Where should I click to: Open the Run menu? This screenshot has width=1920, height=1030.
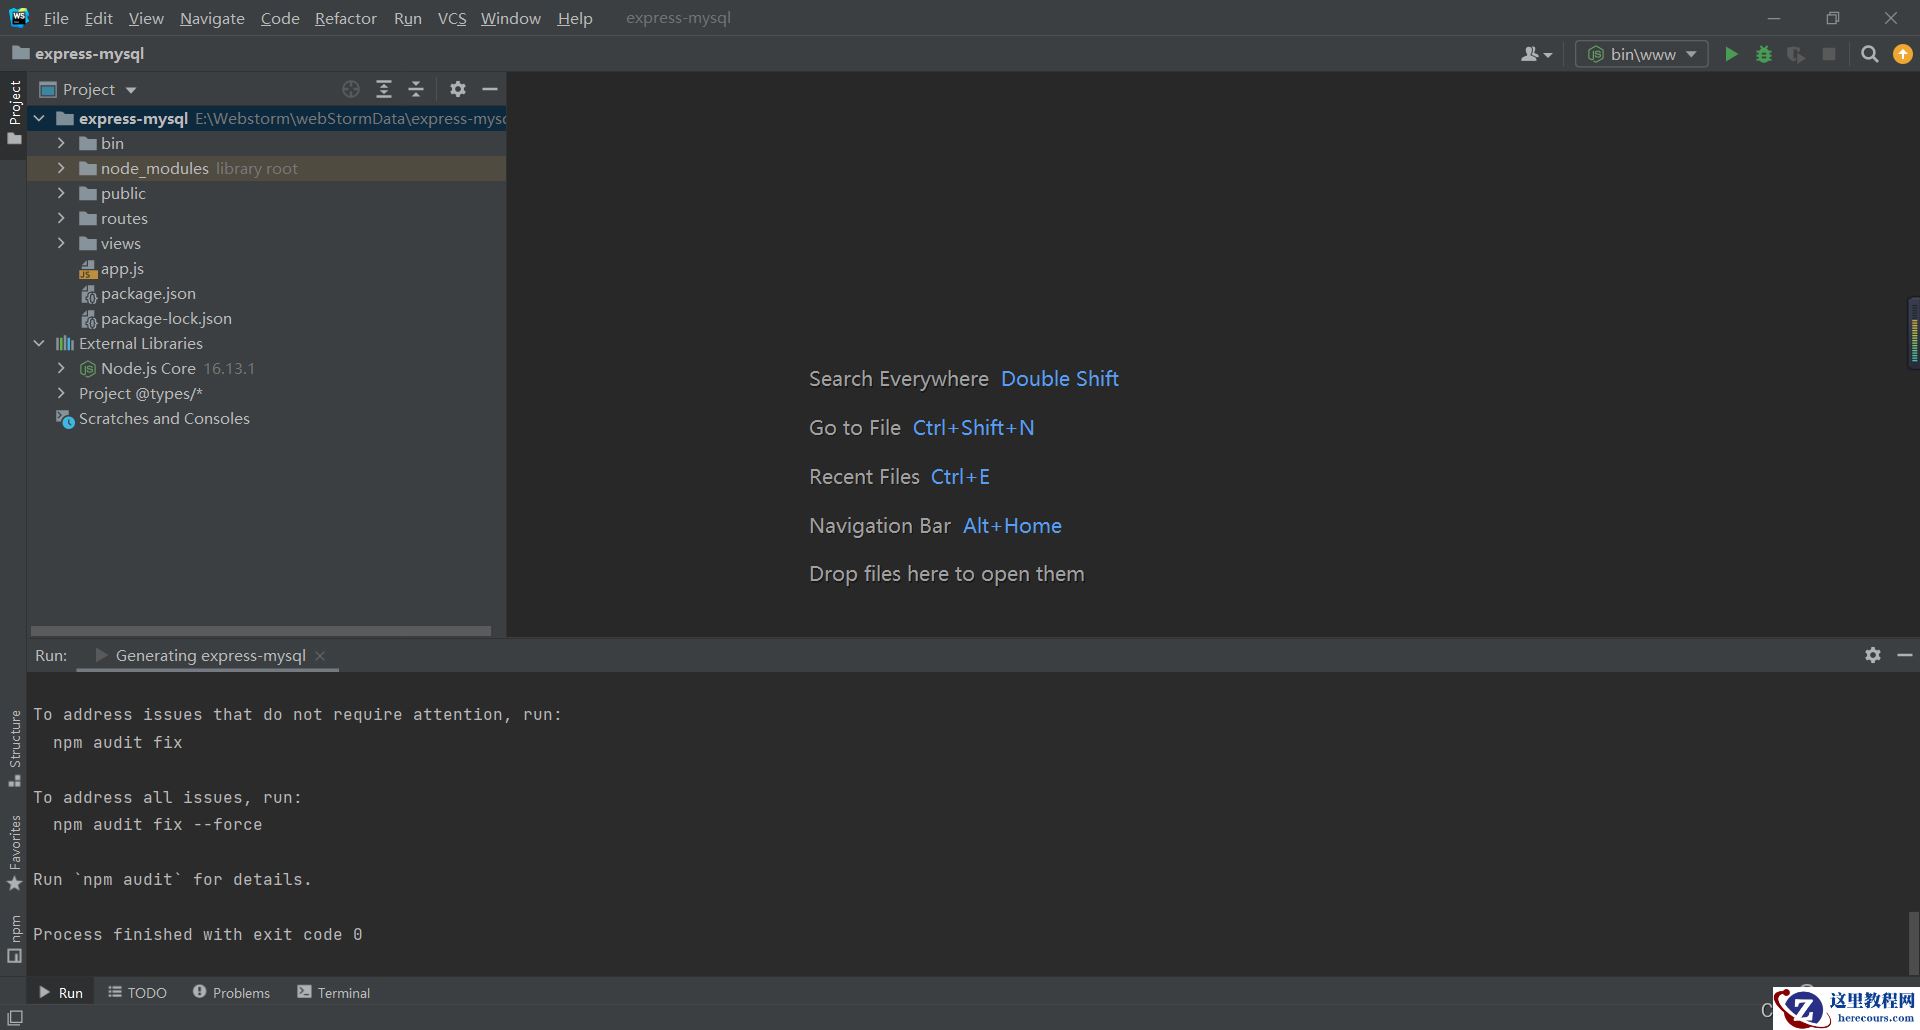coord(407,18)
